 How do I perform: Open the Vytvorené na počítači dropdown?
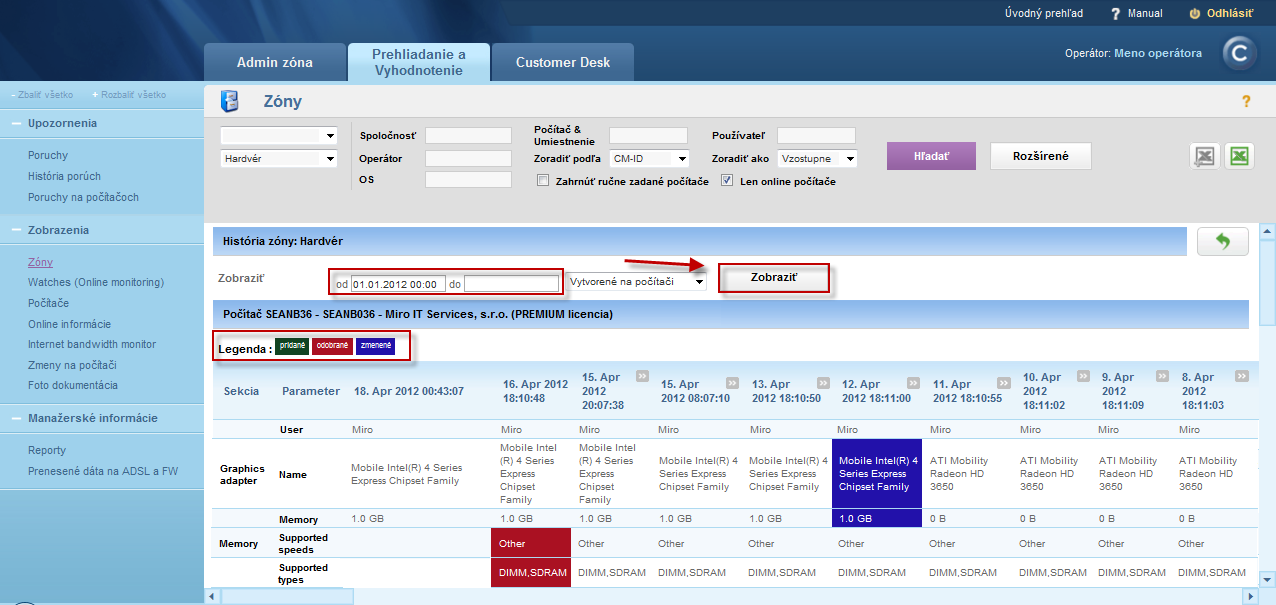(636, 282)
